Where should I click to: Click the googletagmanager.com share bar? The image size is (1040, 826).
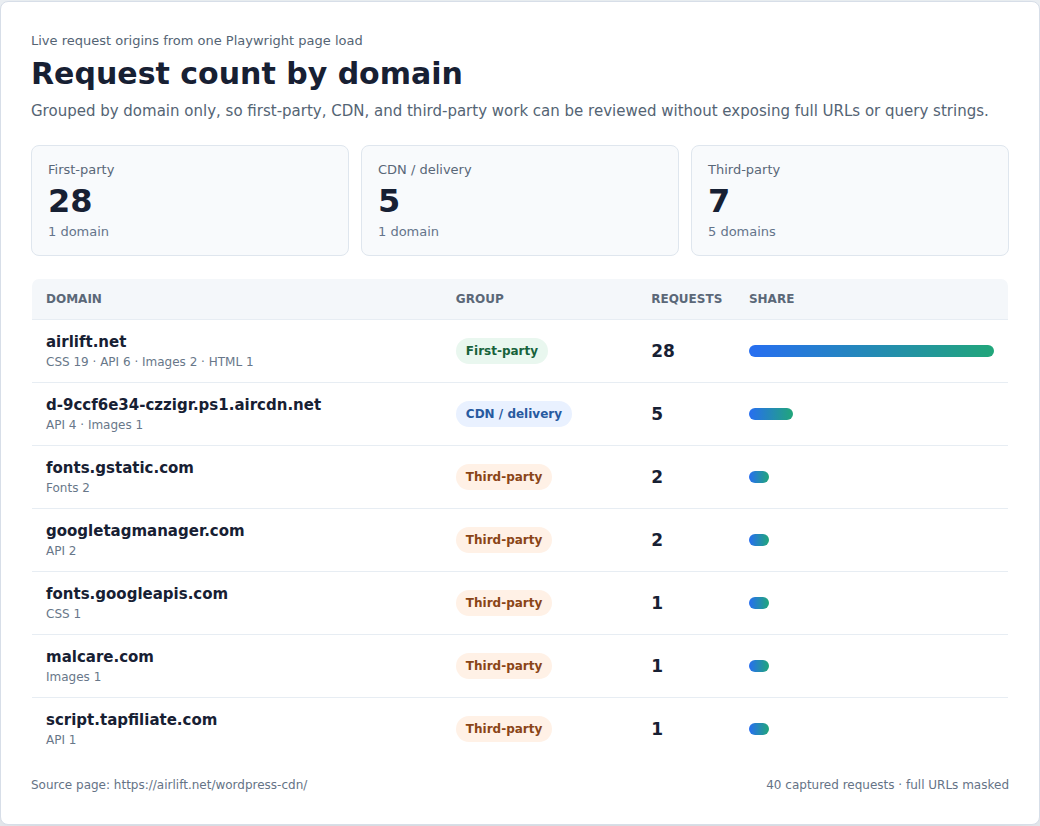click(x=759, y=540)
